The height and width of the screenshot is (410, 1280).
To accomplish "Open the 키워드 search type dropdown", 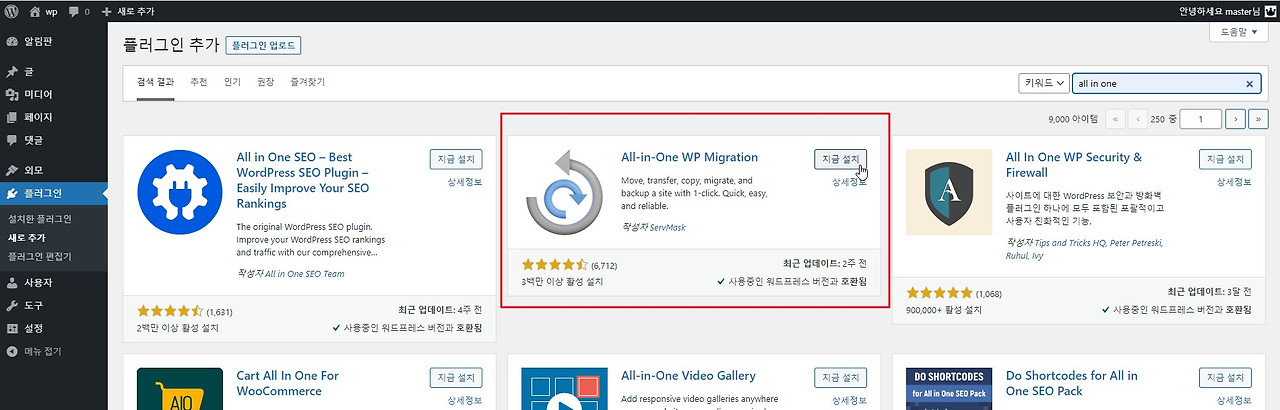I will [1042, 84].
